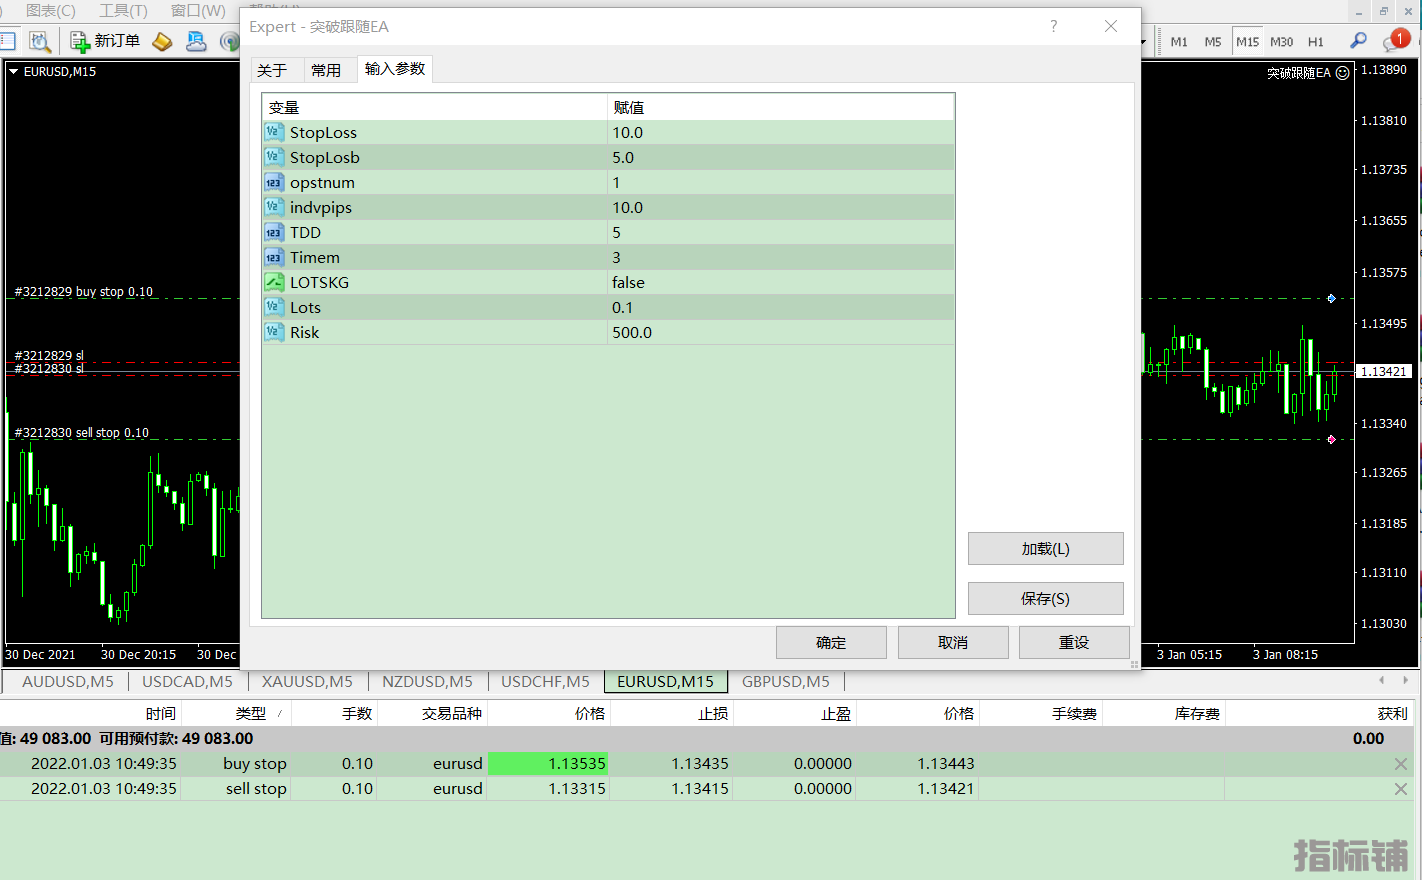Open the 窗口(W) menu
The width and height of the screenshot is (1422, 880).
pos(198,10)
